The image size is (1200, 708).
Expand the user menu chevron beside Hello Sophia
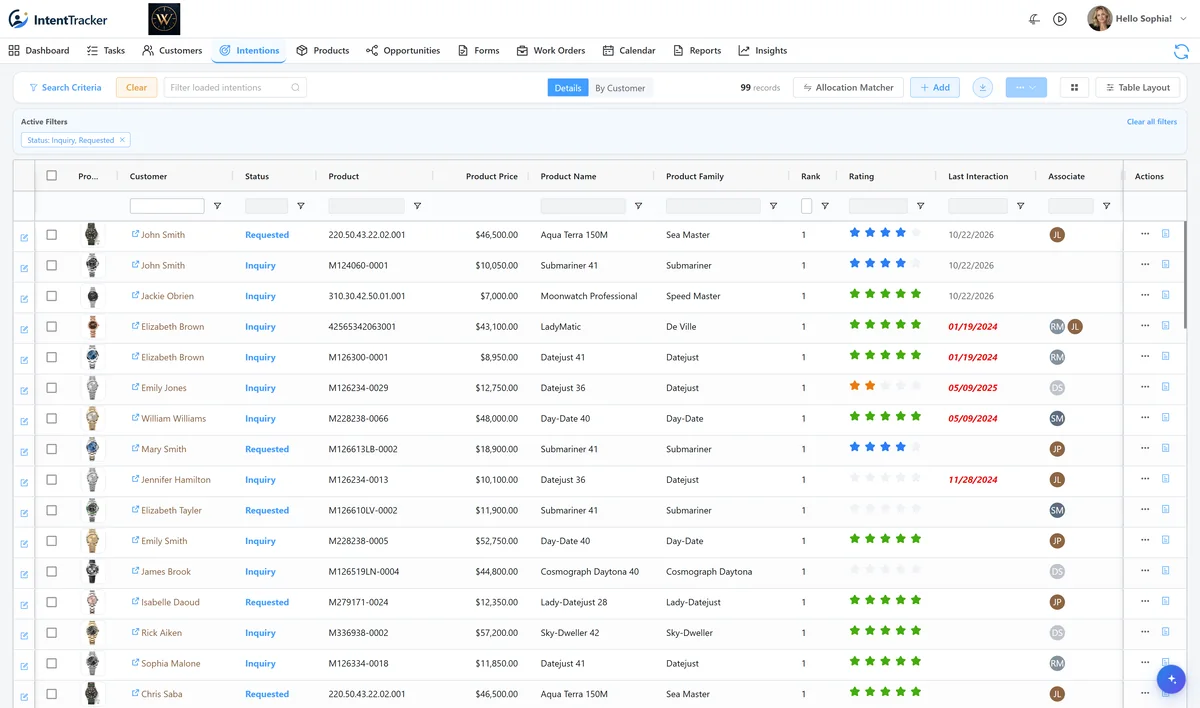(1185, 19)
